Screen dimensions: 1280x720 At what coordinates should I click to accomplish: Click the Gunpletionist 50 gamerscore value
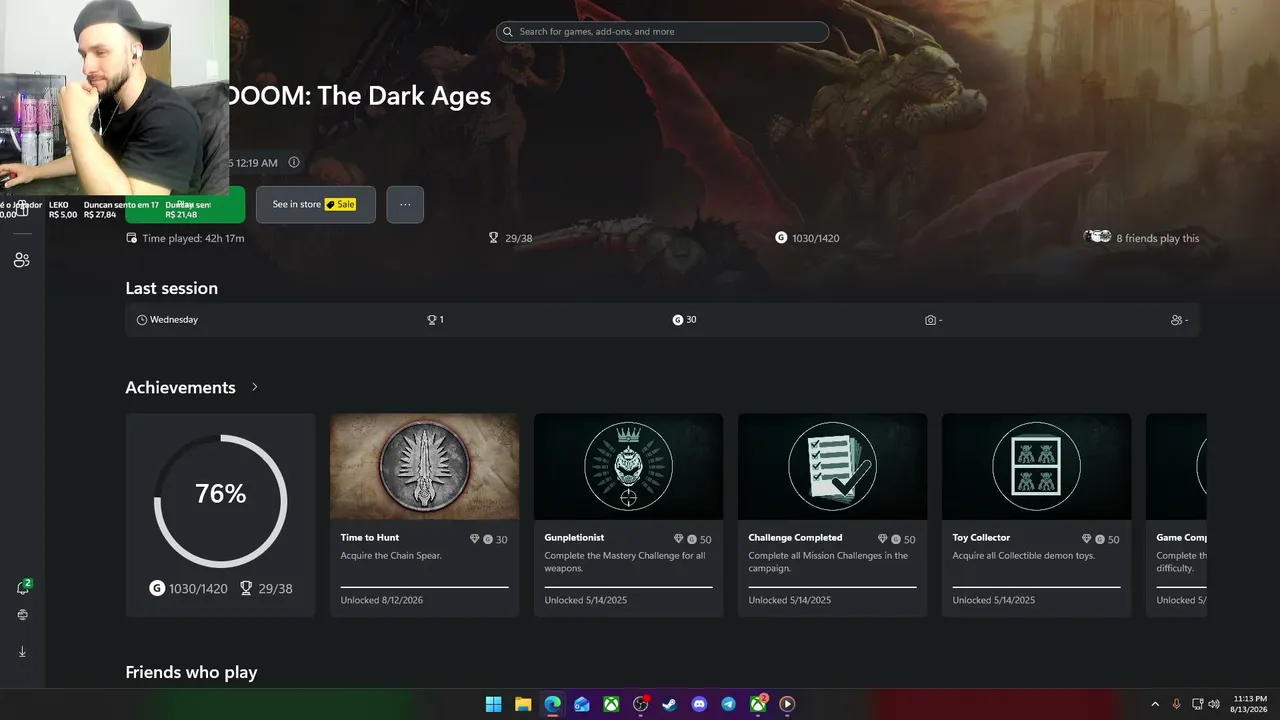pyautogui.click(x=706, y=539)
